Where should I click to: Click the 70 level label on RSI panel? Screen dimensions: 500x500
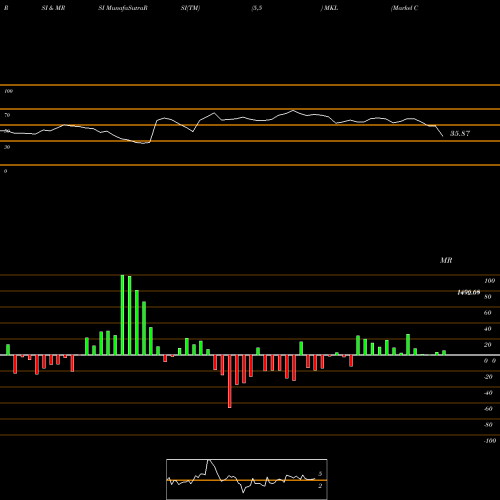click(x=7, y=115)
